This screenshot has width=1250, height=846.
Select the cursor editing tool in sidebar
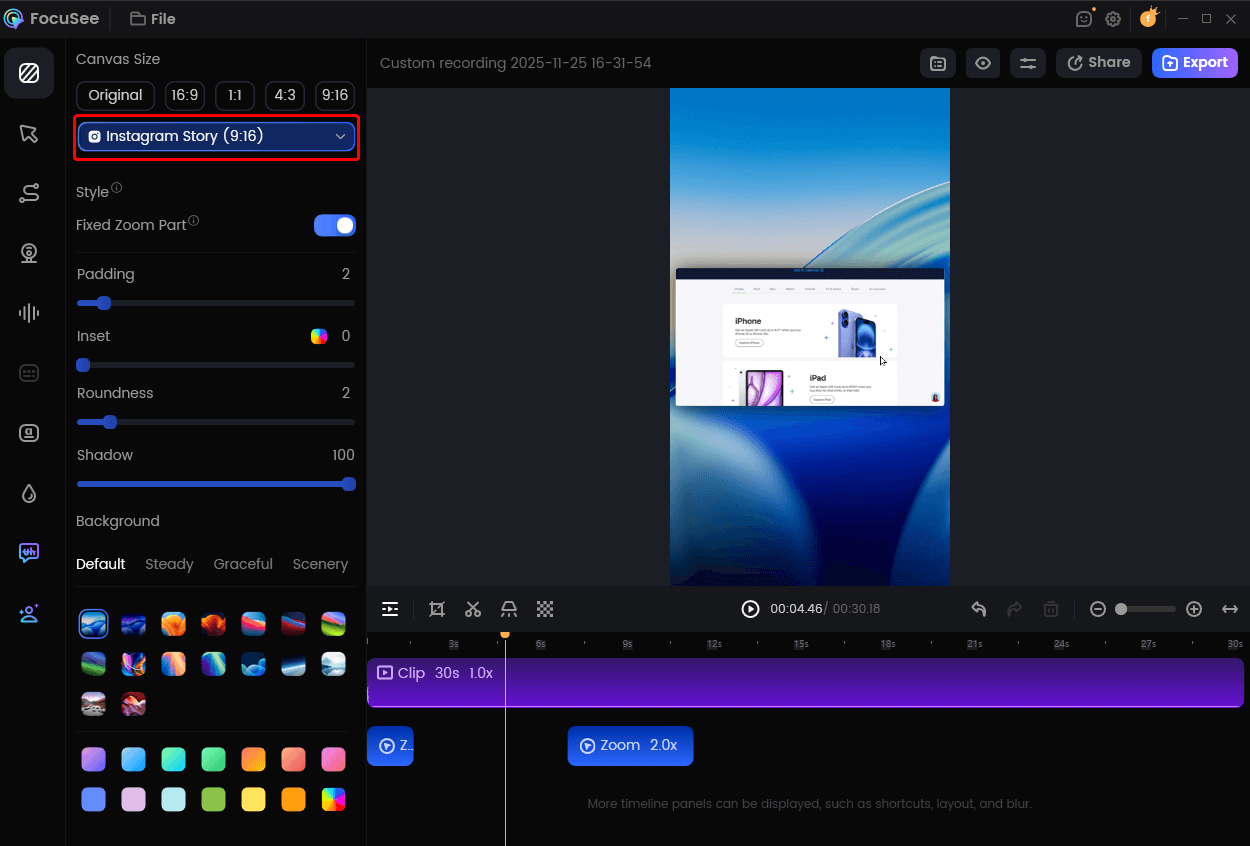point(29,133)
